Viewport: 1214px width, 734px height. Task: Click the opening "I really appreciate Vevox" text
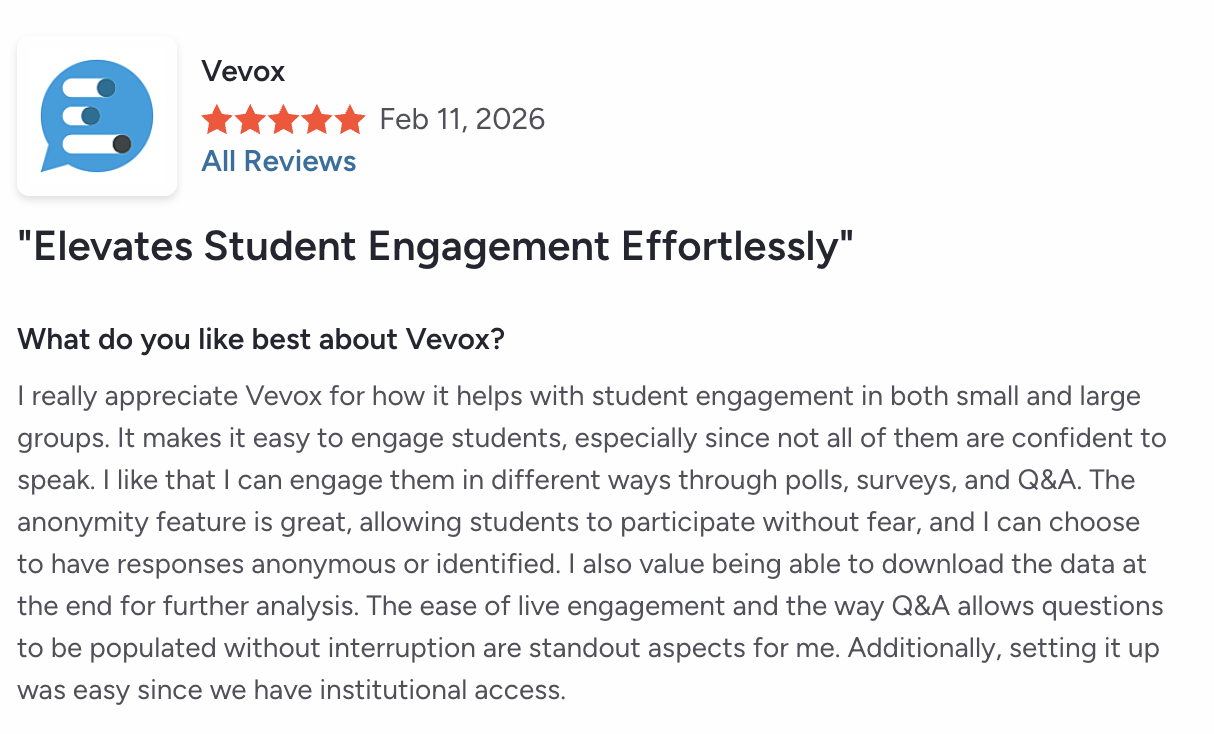point(157,396)
